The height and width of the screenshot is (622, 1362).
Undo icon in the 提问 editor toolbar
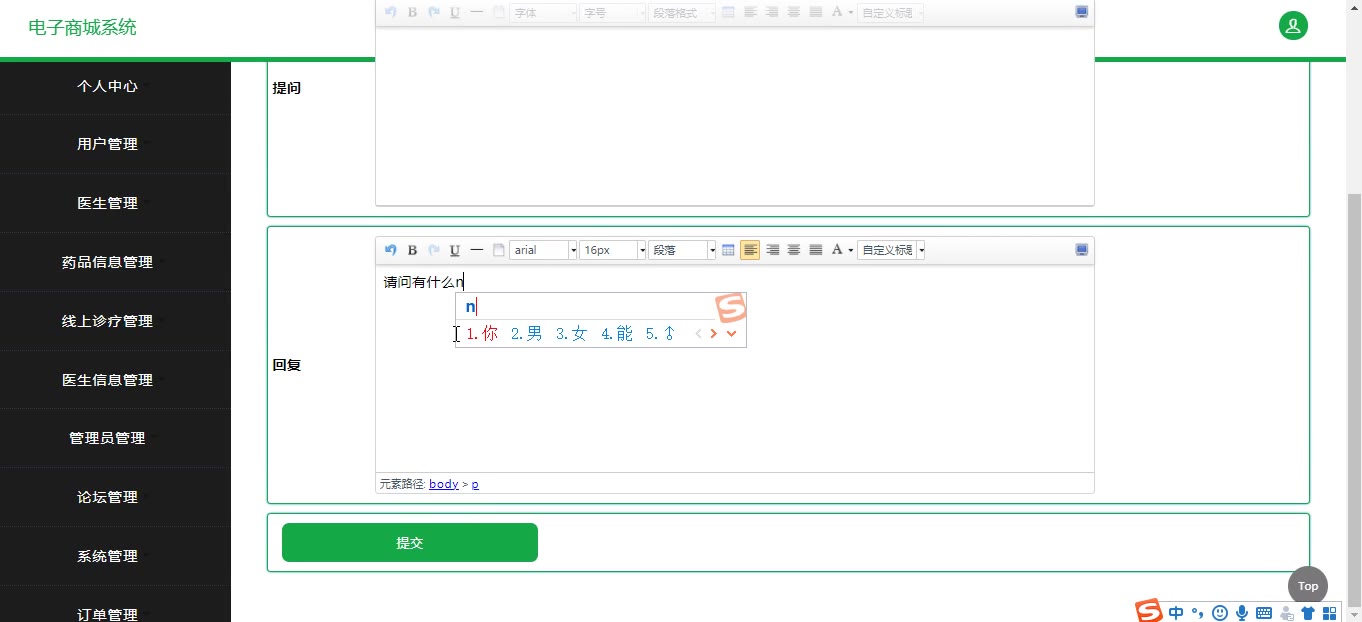(391, 12)
